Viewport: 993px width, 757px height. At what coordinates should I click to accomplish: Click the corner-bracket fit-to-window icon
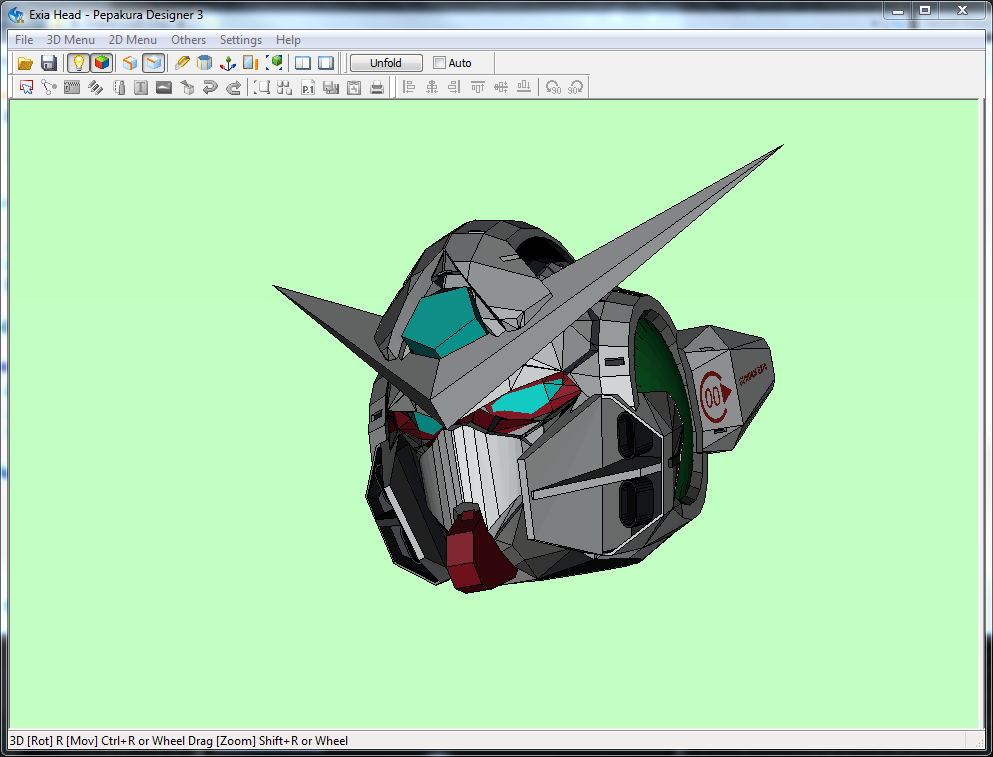point(262,87)
